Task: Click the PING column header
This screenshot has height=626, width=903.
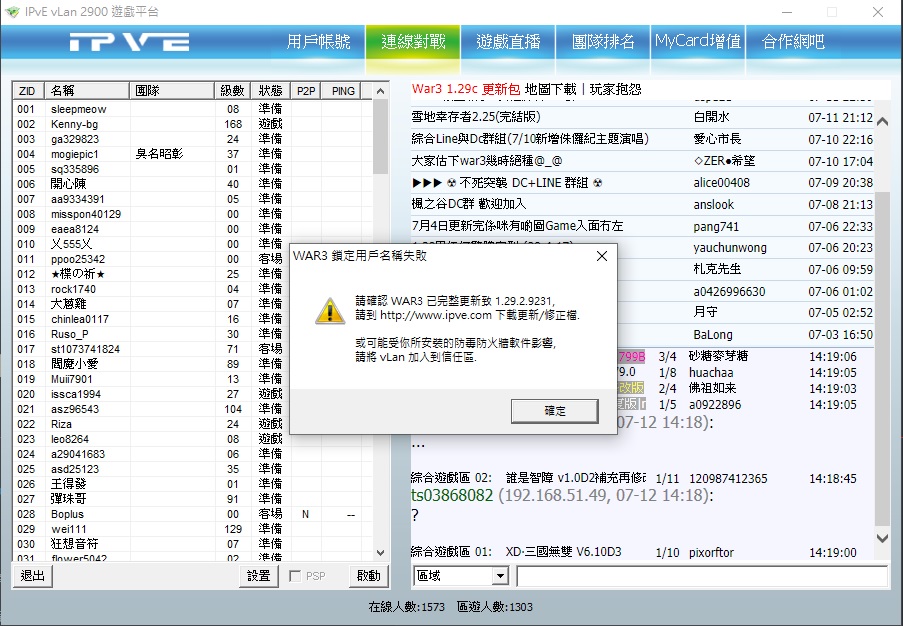Action: tap(343, 91)
